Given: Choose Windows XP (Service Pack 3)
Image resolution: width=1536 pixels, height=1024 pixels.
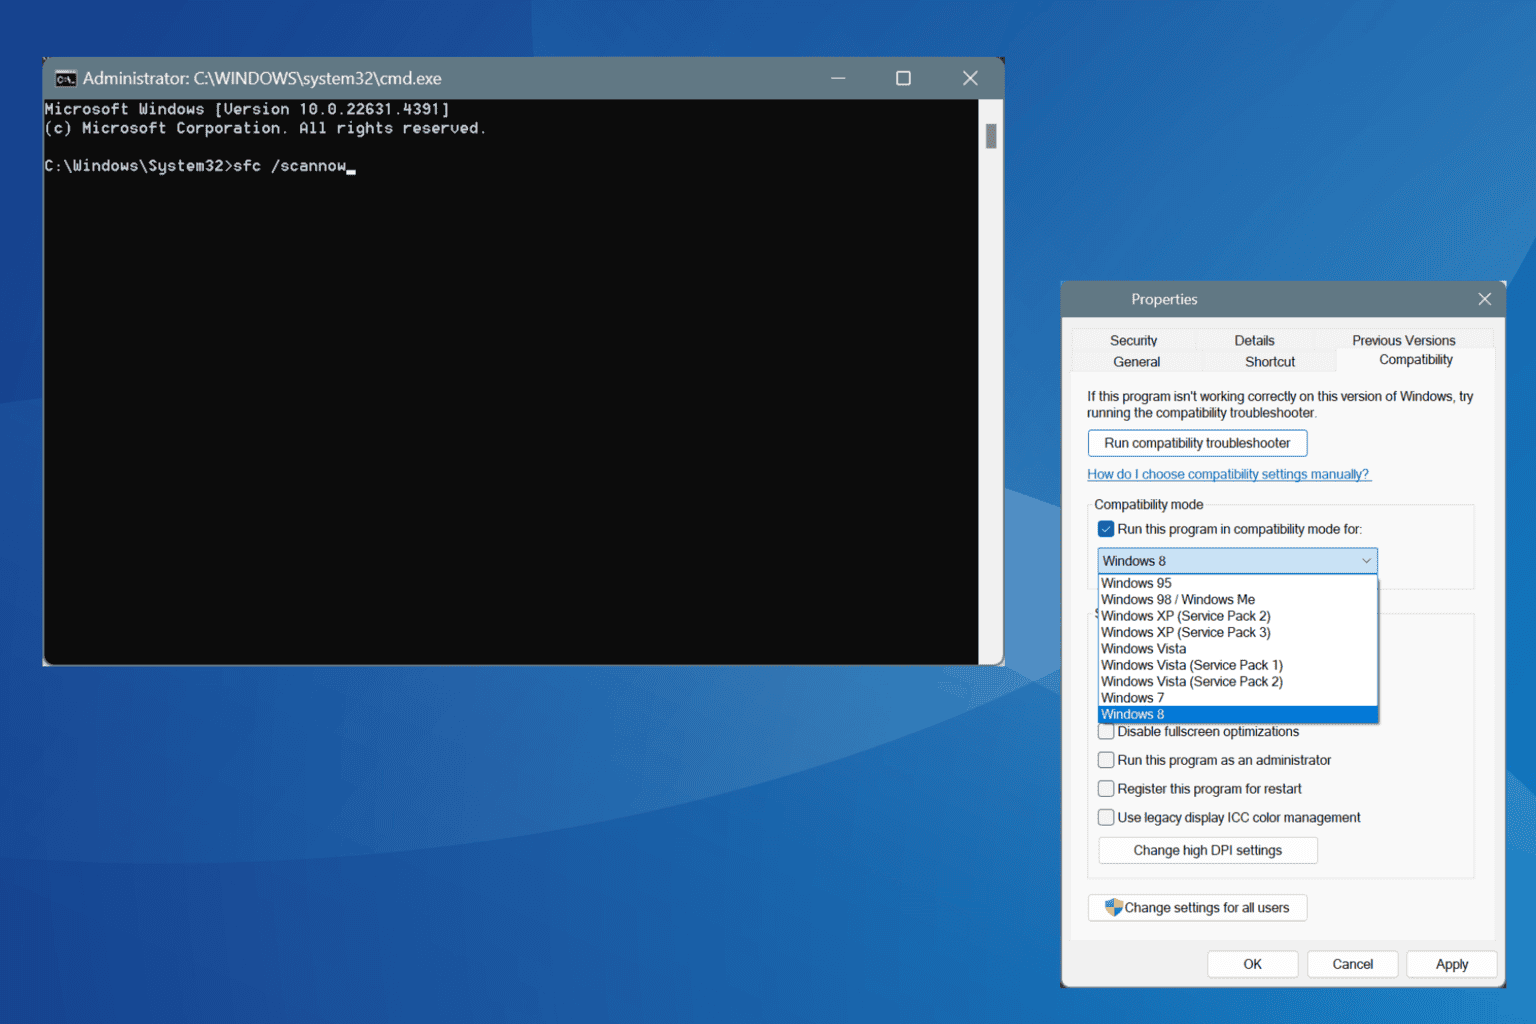Looking at the screenshot, I should coord(1237,632).
